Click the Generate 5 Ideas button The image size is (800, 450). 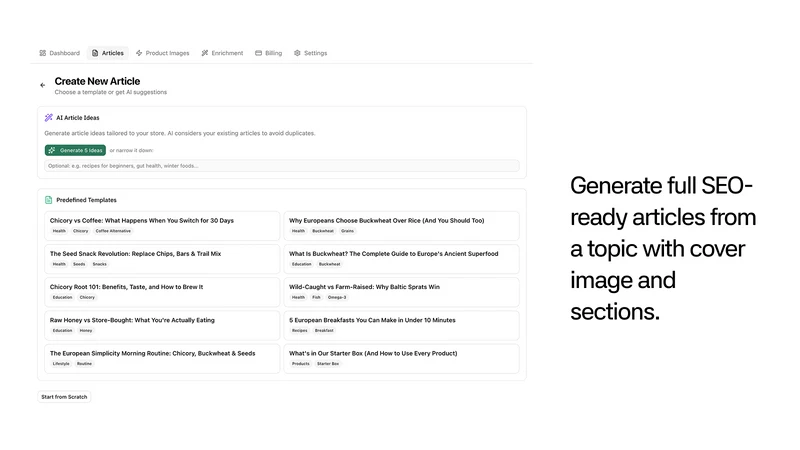coord(76,151)
